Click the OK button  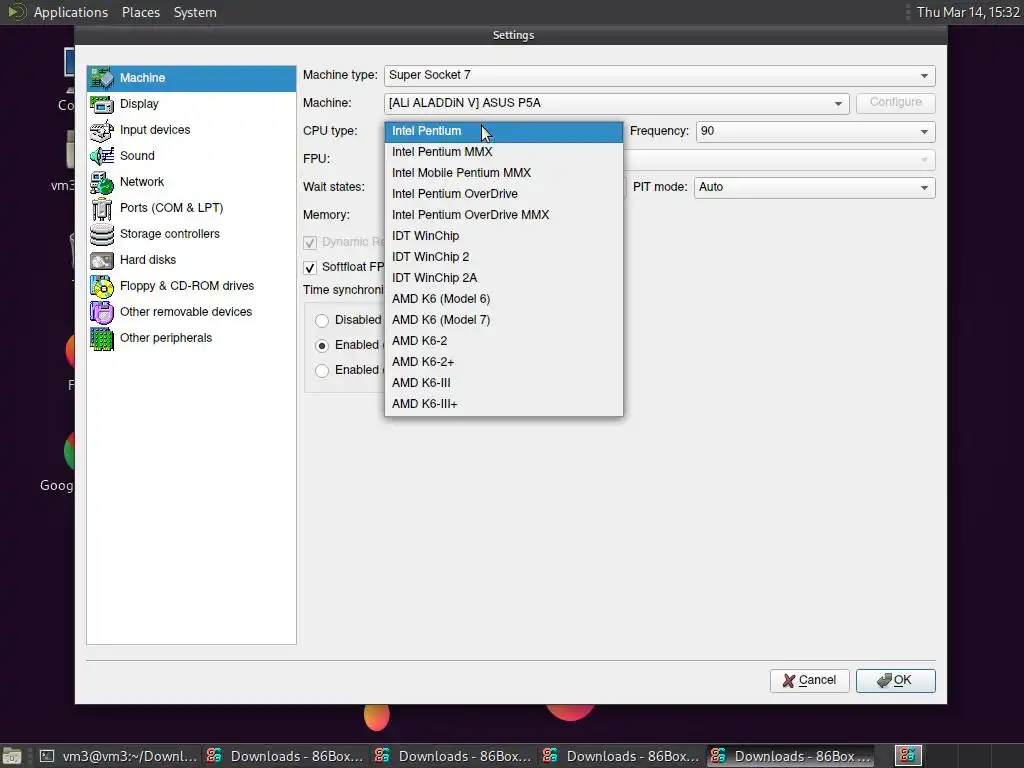point(895,680)
